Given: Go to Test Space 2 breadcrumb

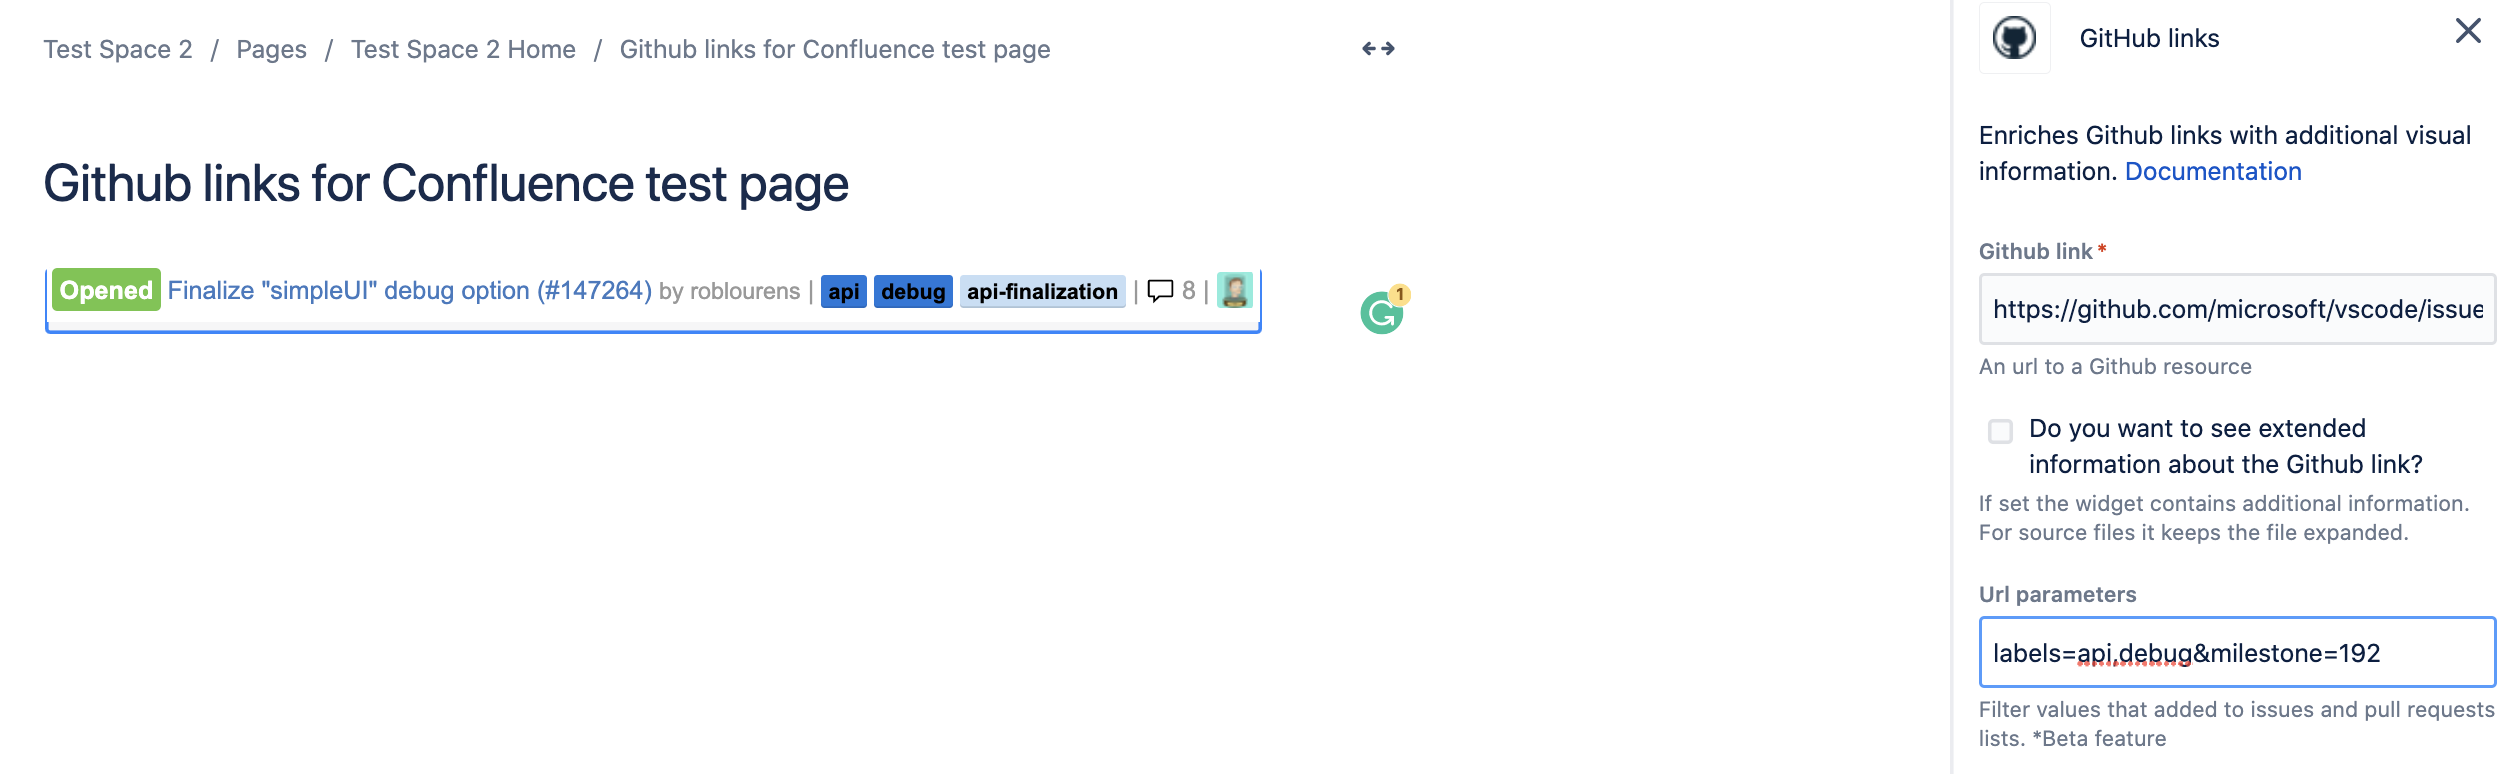Looking at the screenshot, I should point(118,50).
